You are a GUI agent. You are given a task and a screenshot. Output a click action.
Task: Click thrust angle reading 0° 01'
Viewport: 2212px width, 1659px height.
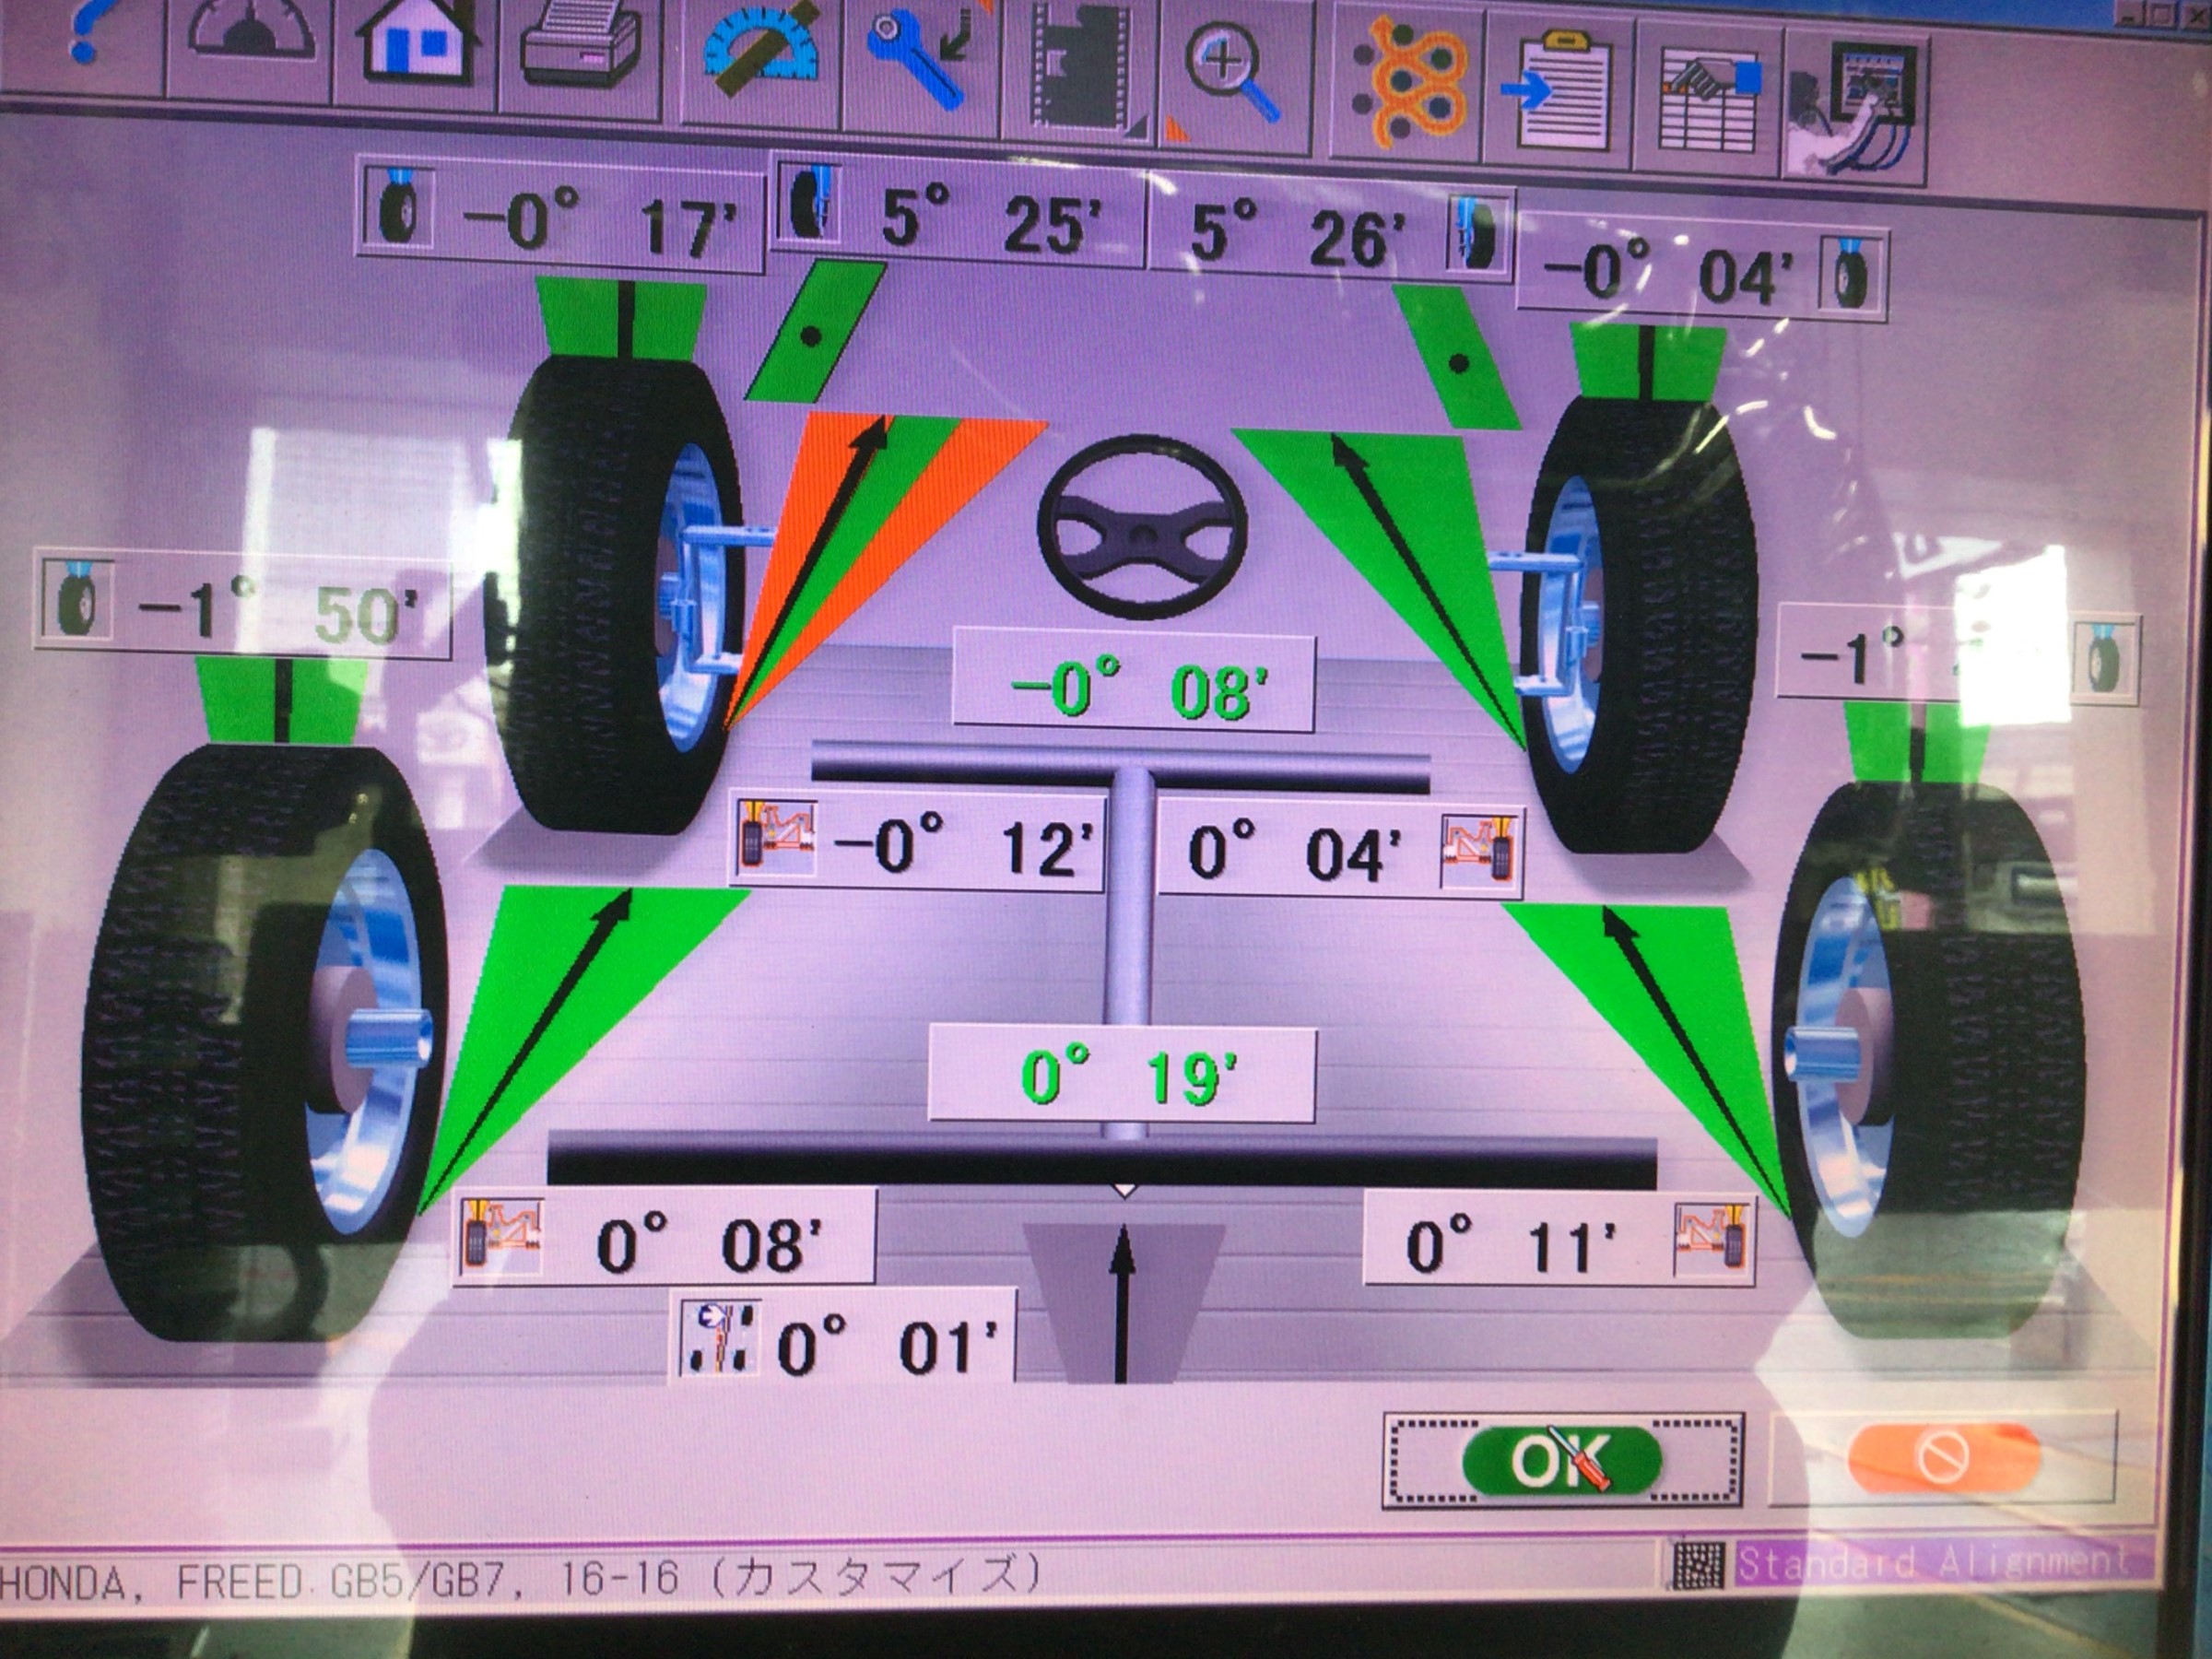click(x=844, y=1336)
